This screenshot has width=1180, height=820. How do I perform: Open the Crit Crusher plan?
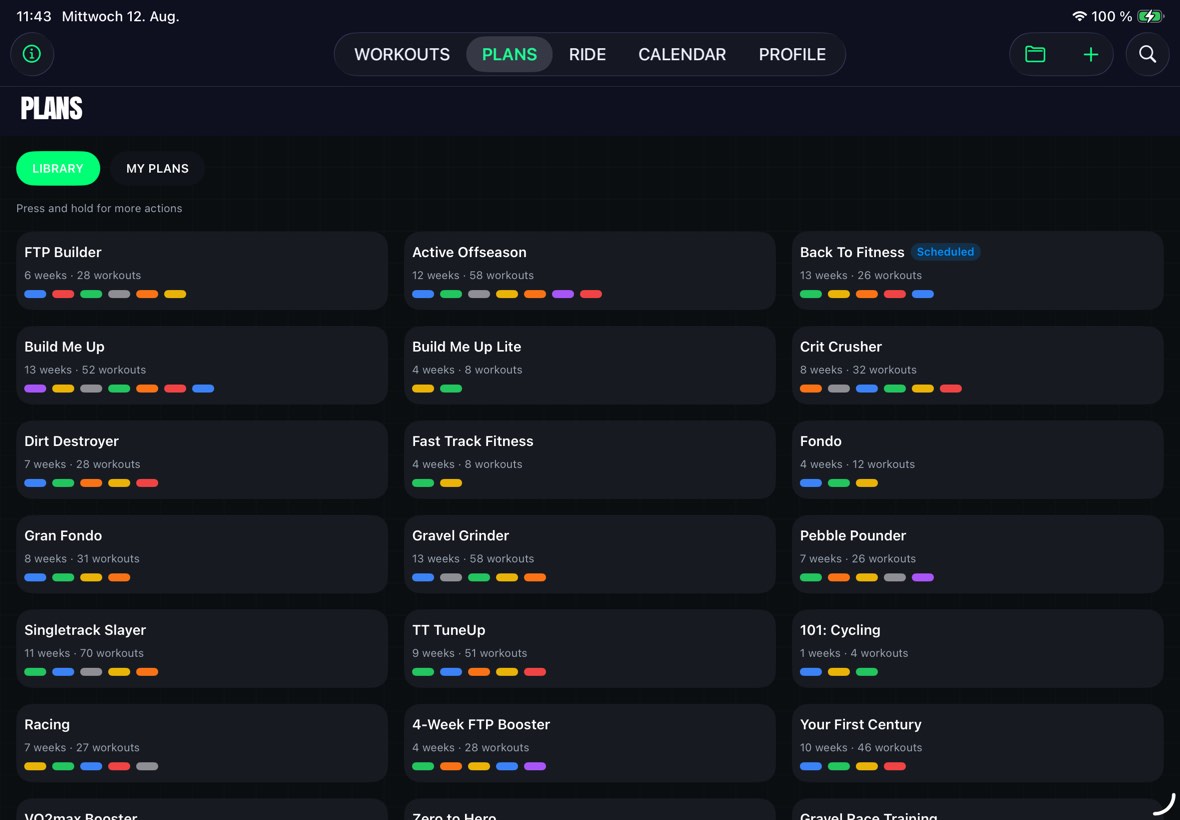978,365
